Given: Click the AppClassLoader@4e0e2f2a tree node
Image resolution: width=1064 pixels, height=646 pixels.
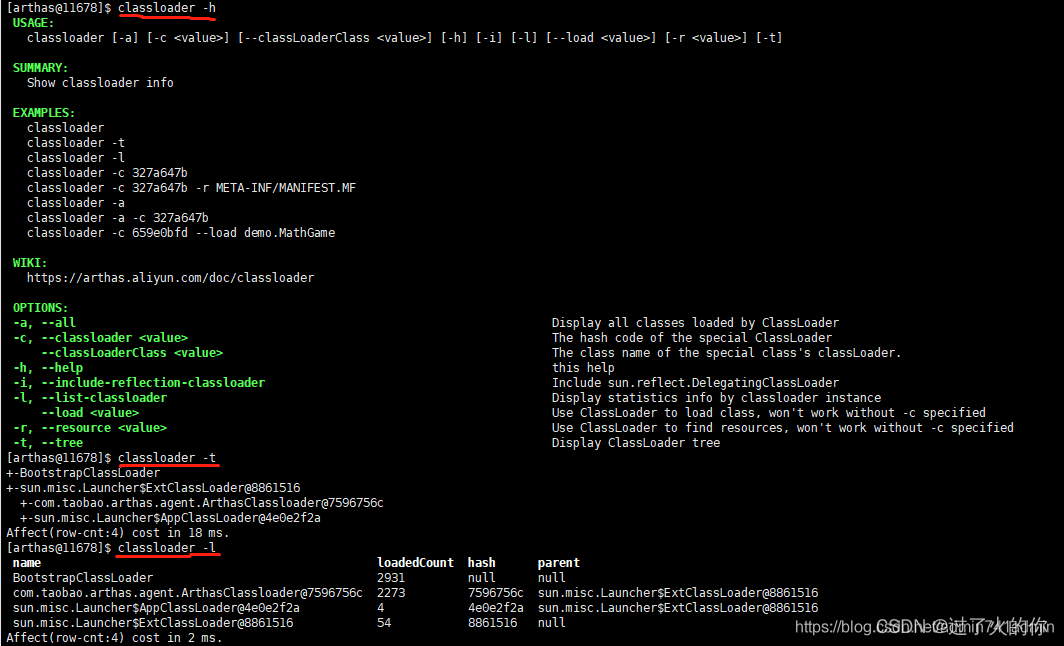Looking at the screenshot, I should 177,518.
